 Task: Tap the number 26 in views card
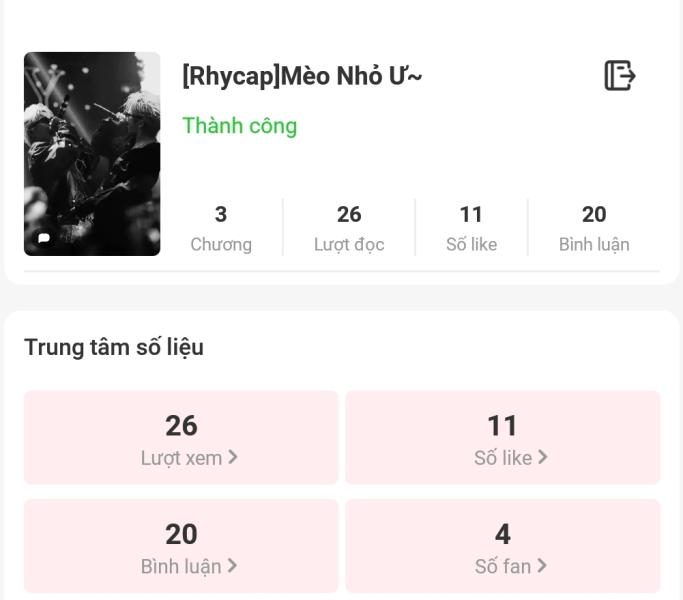181,425
